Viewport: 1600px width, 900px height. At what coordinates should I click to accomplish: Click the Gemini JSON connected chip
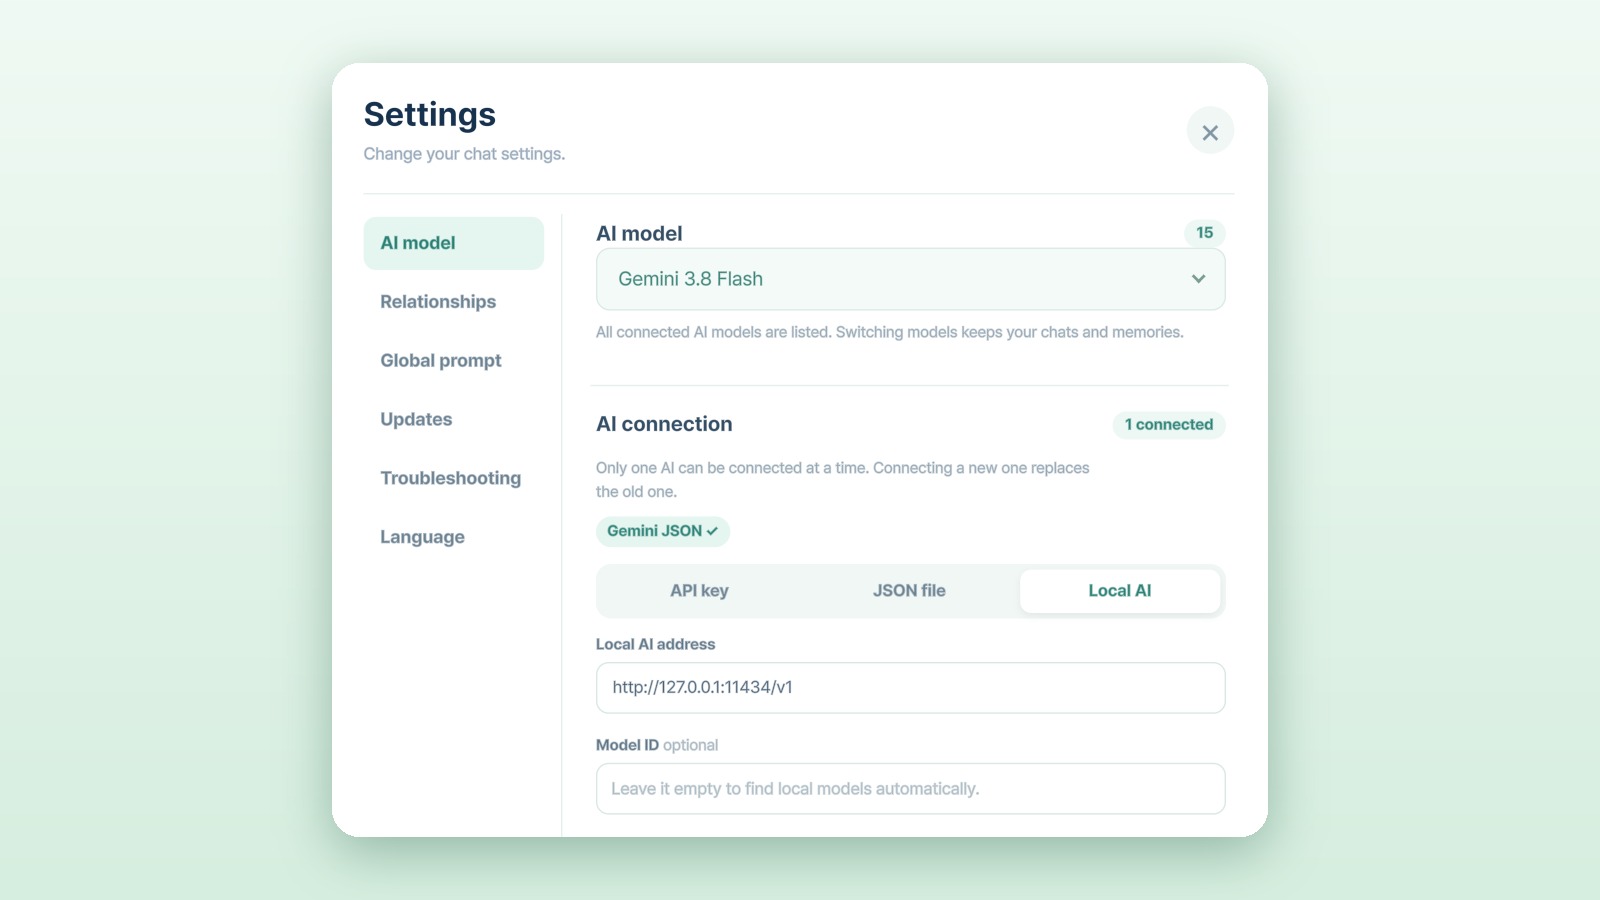point(663,531)
